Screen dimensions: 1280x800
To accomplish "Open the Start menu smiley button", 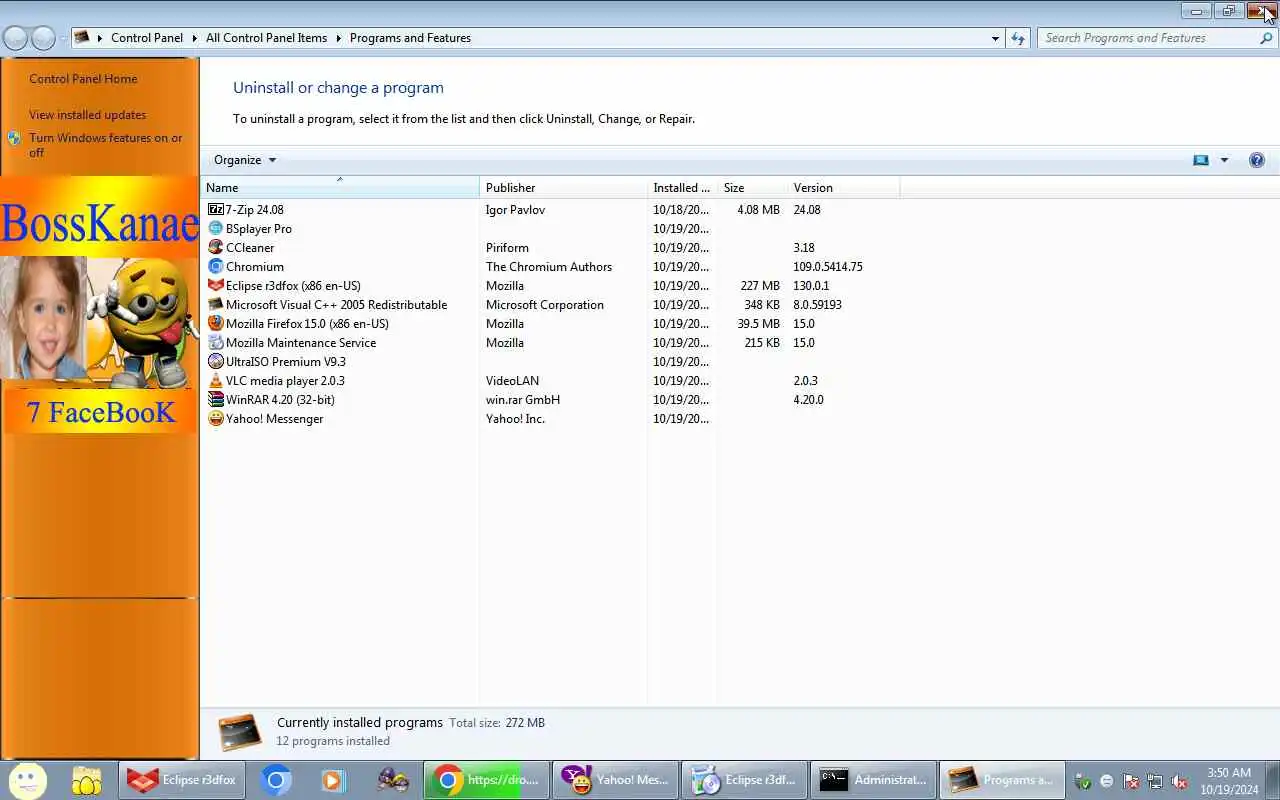I will pos(27,780).
